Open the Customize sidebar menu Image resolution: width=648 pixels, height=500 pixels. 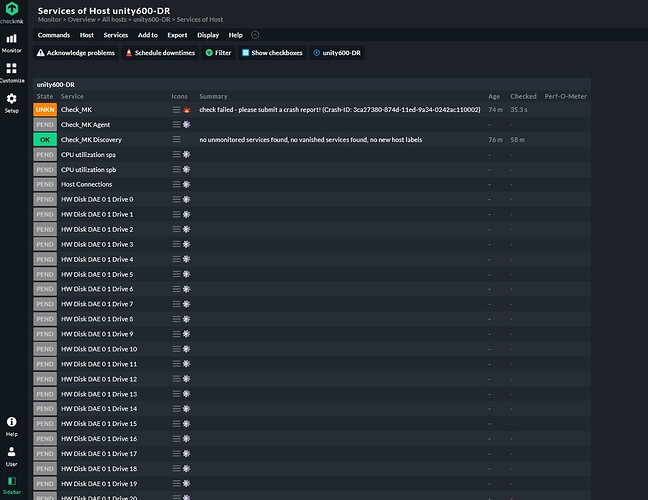11,71
